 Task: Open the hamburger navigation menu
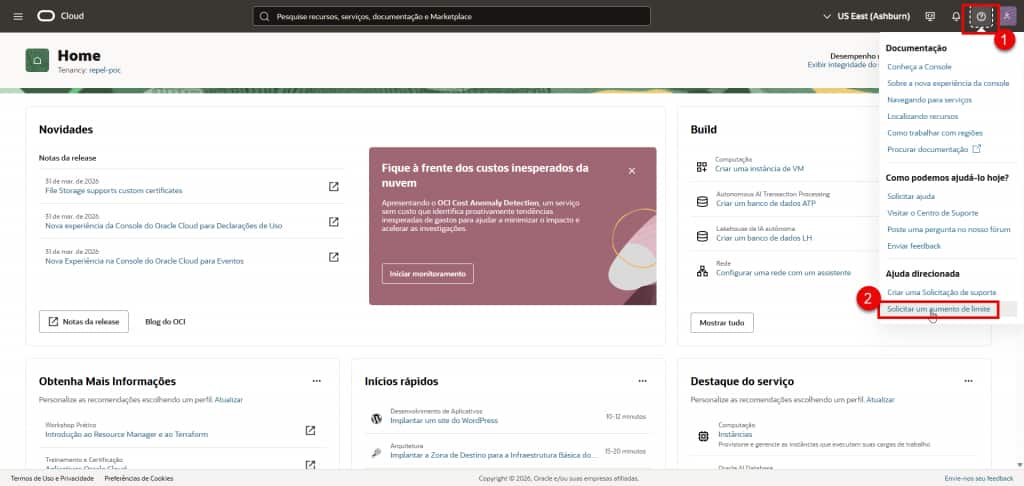point(18,16)
